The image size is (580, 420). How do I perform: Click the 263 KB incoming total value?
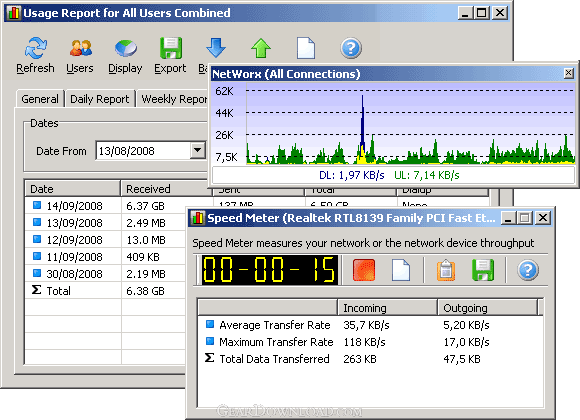pos(360,359)
